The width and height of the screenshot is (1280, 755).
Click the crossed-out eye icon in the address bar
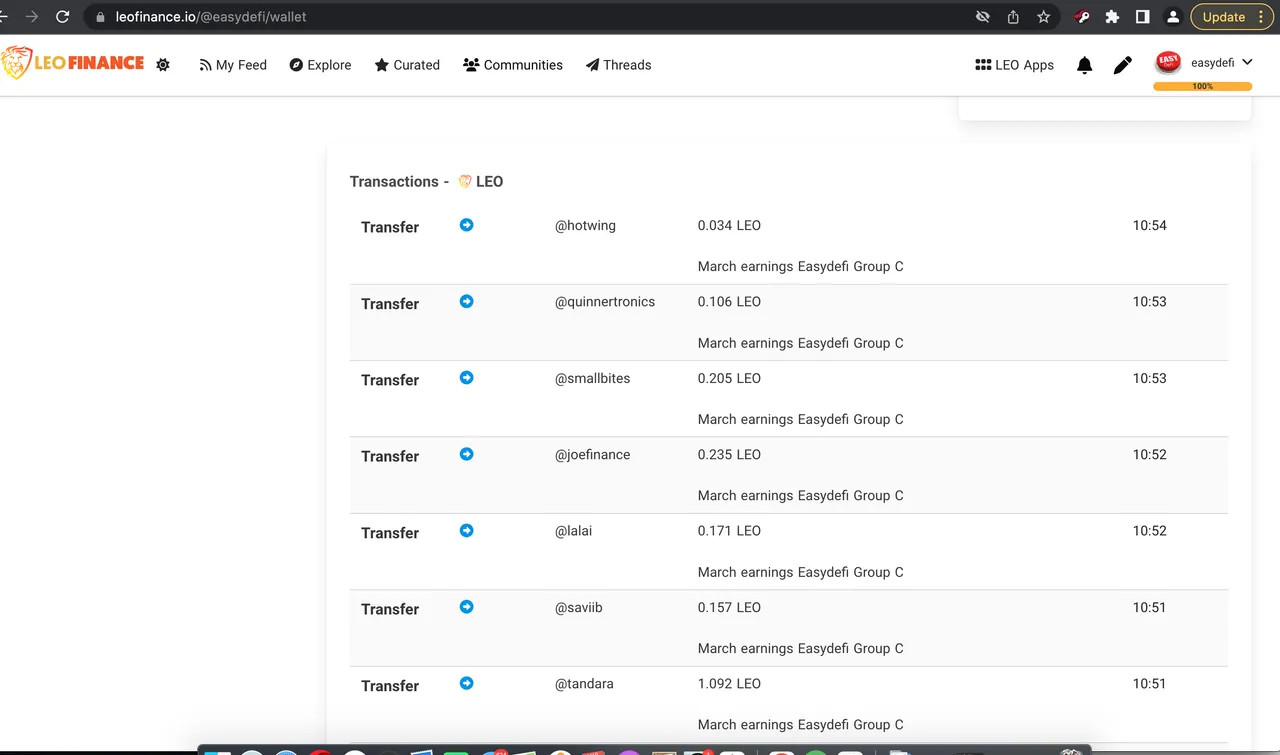(x=983, y=17)
